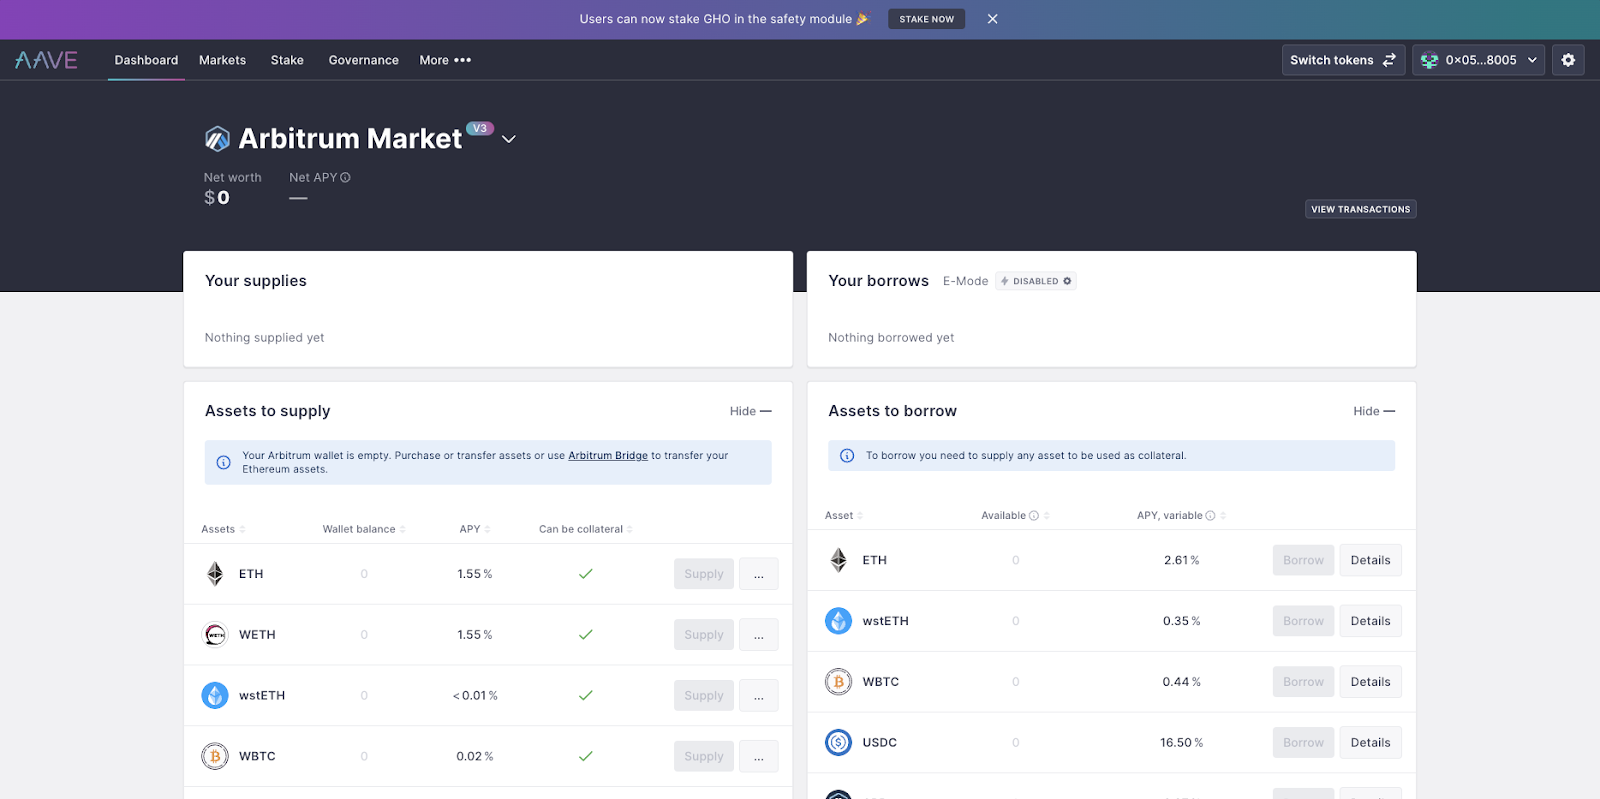Hide the Assets to borrow panel
The width and height of the screenshot is (1600, 799).
(1374, 411)
